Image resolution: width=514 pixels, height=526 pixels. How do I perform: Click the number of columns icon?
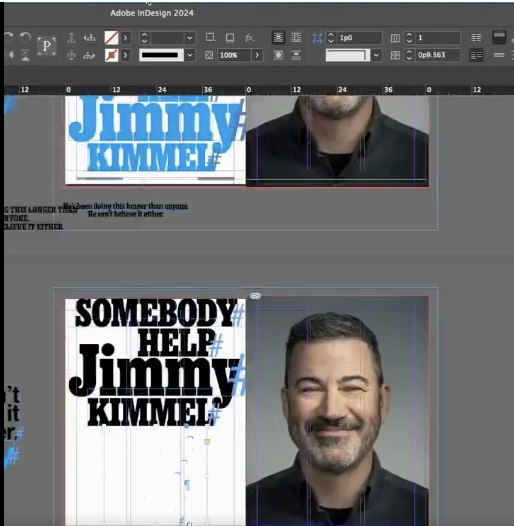coord(395,38)
